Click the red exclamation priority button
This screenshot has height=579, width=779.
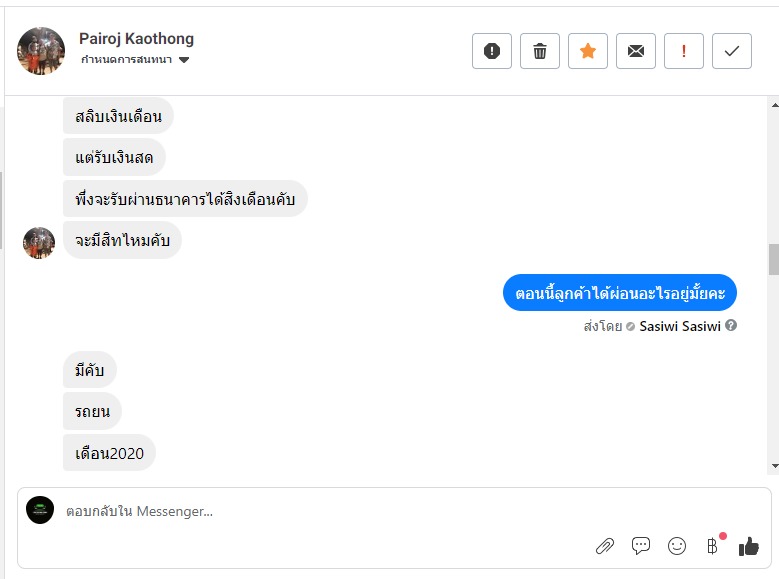pos(684,51)
